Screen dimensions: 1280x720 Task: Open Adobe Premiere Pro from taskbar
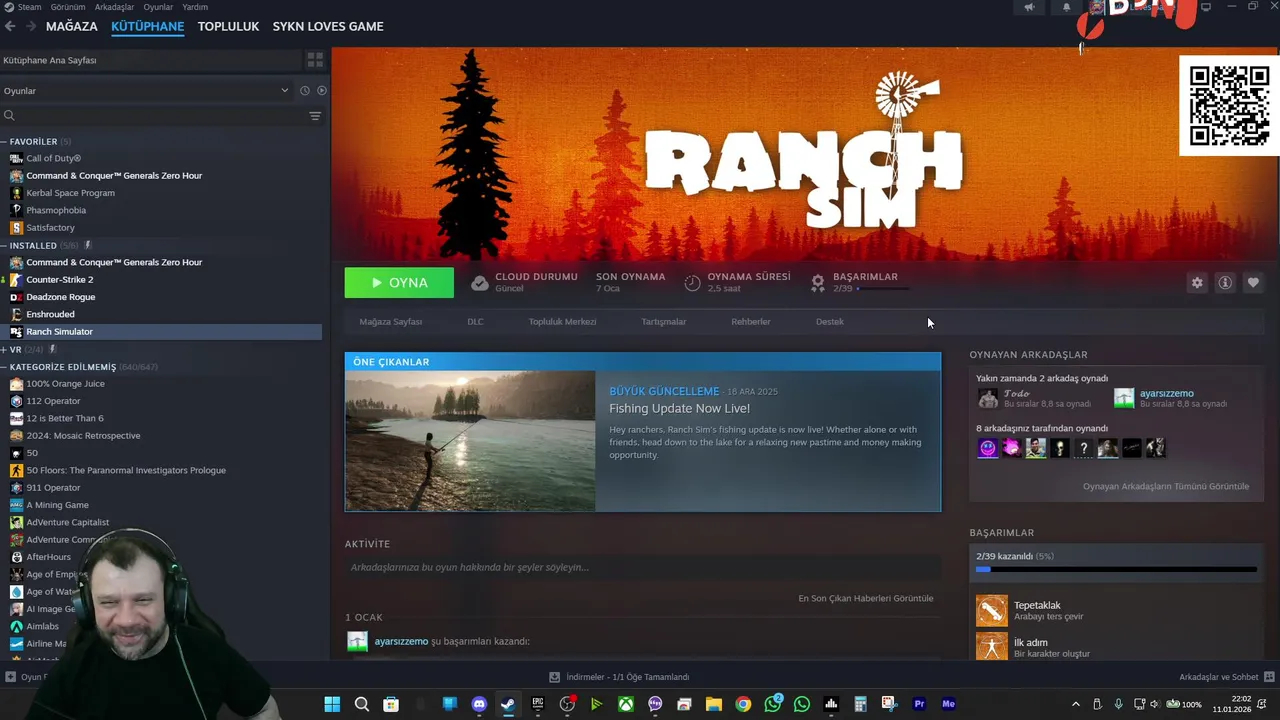[919, 704]
